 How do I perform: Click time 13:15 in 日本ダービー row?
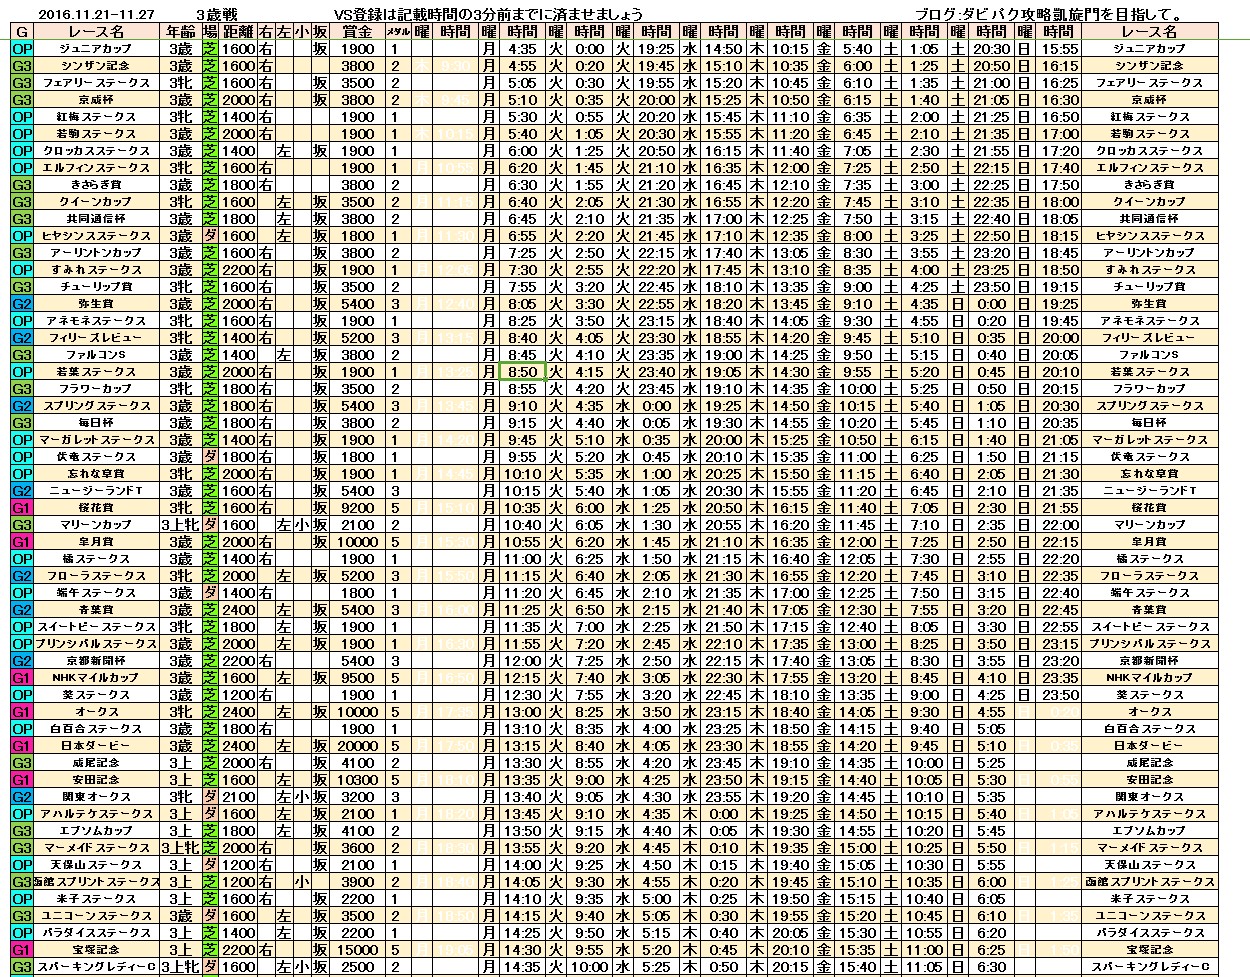522,746
